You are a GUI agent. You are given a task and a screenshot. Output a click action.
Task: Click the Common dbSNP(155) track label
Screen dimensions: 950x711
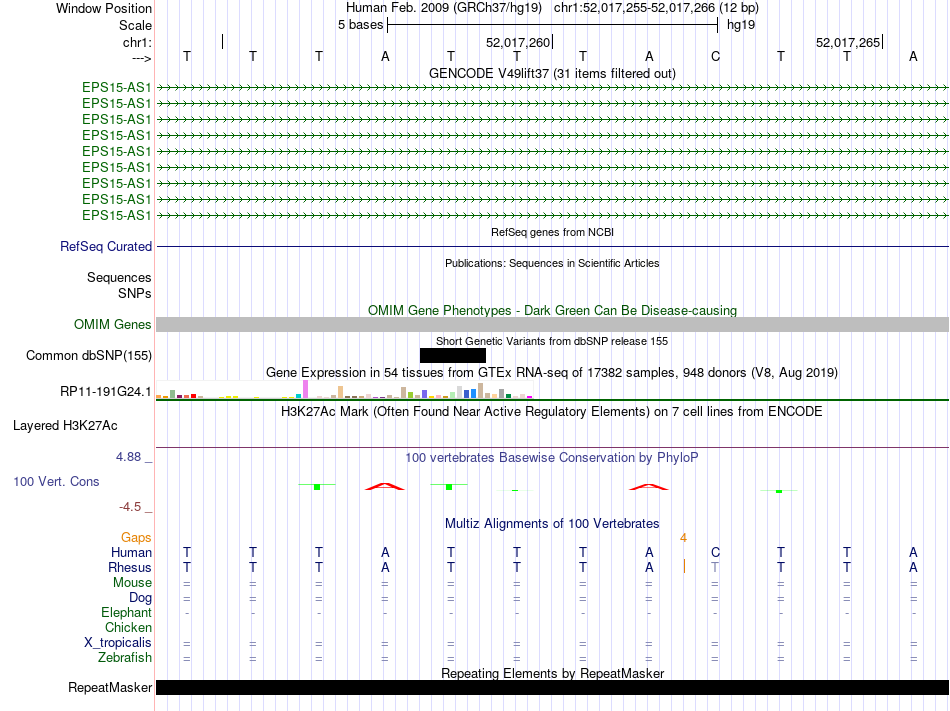[x=88, y=356]
